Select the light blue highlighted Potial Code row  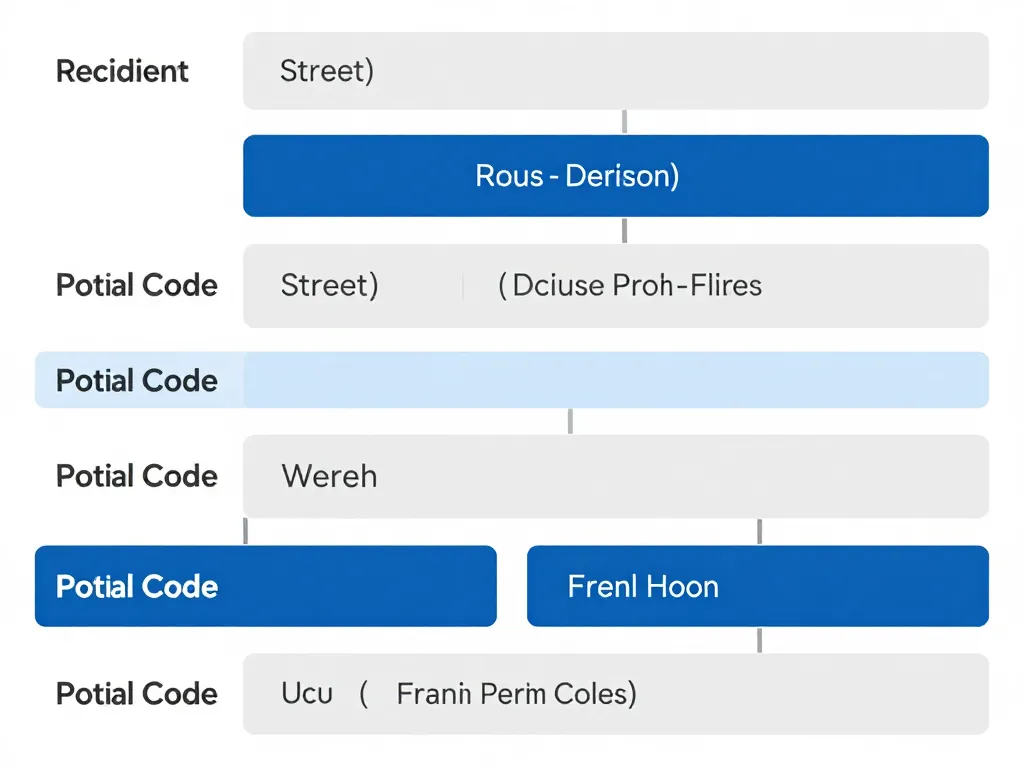(x=512, y=381)
